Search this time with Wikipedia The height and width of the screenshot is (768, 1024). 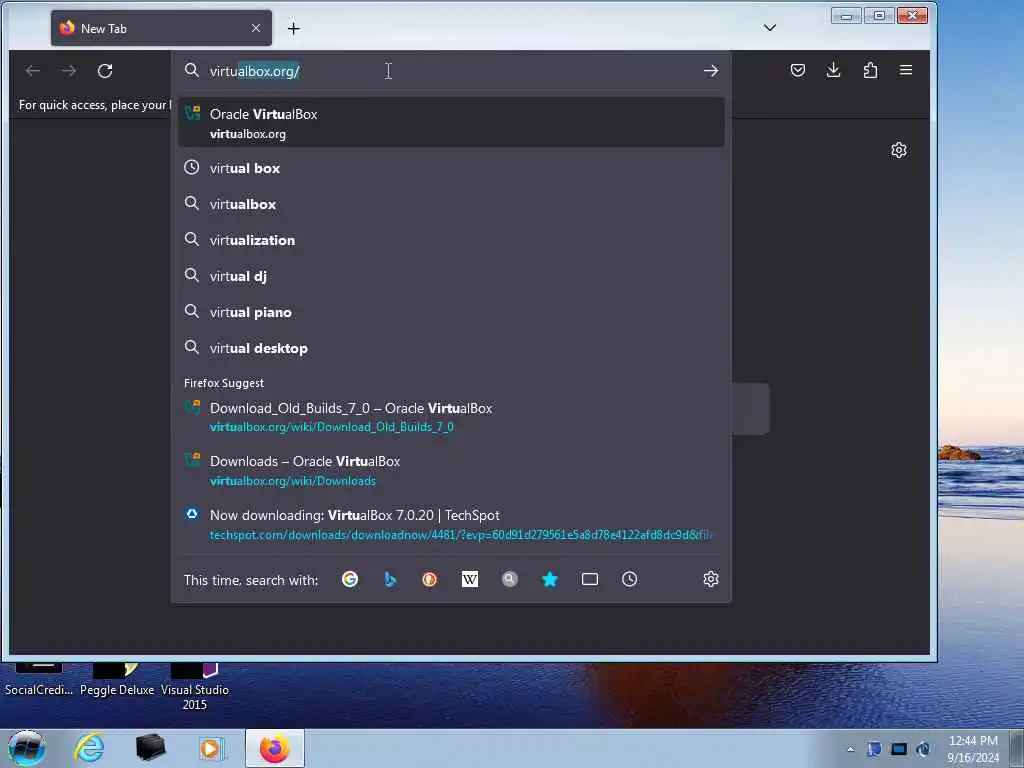point(470,579)
